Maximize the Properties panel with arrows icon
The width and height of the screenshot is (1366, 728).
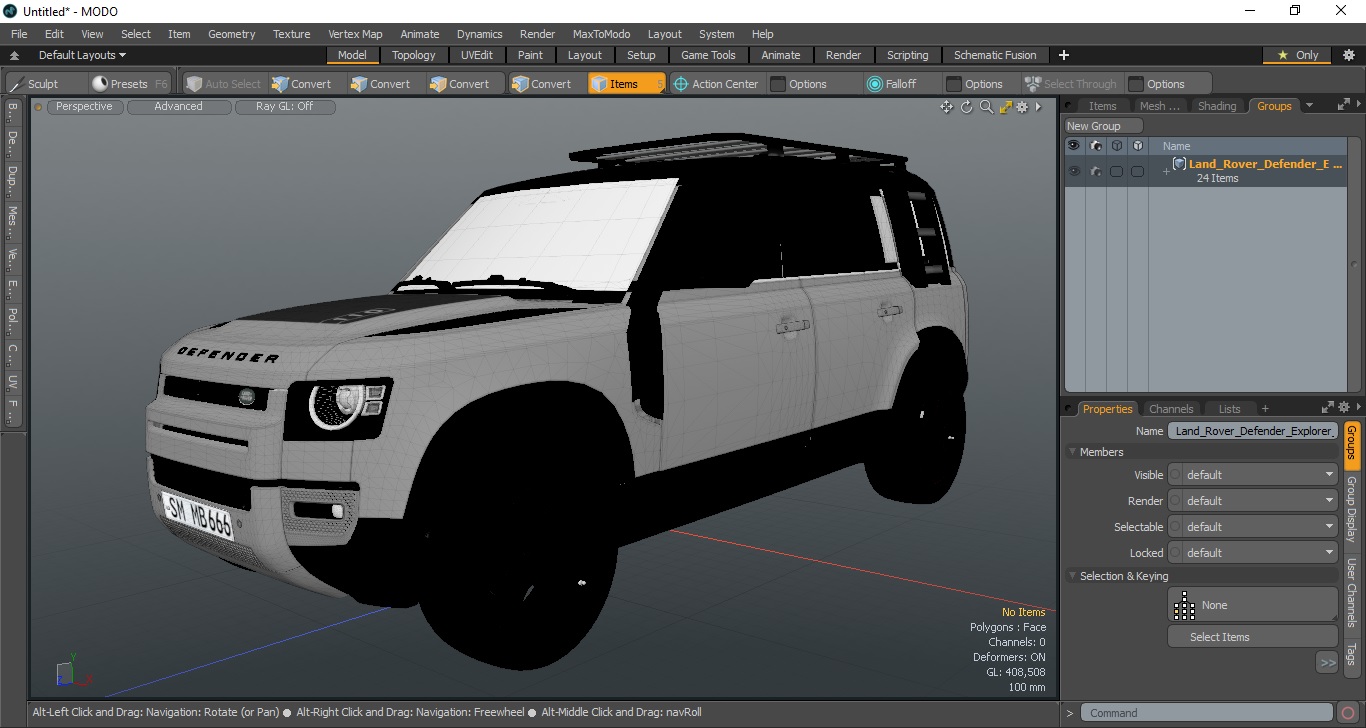tap(1328, 408)
